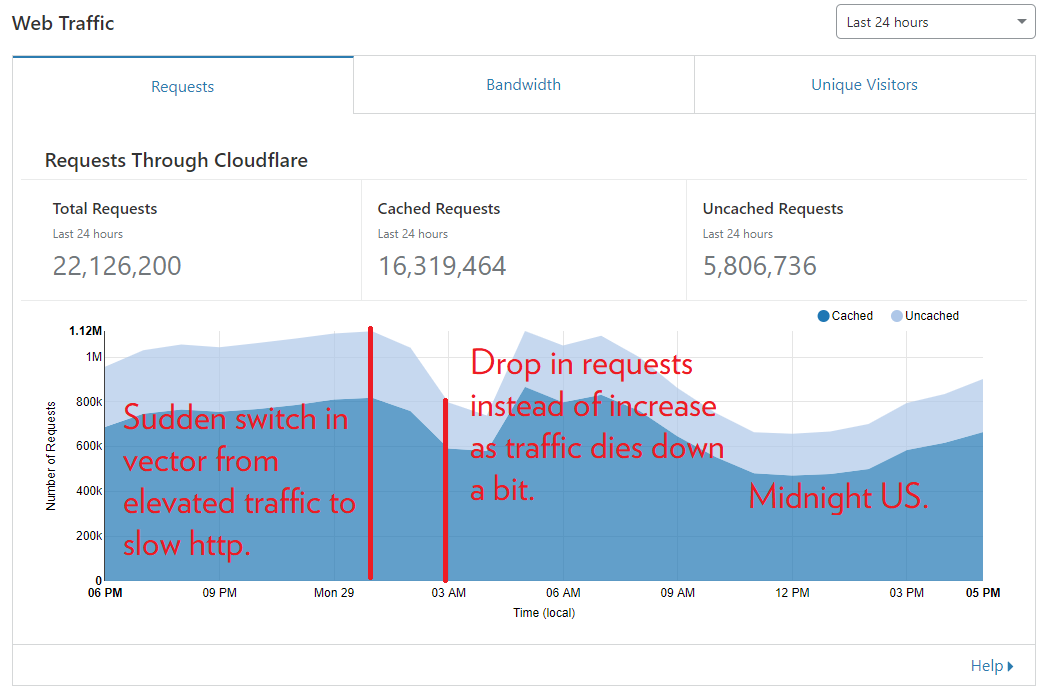Switch to the Bandwidth tab
The height and width of the screenshot is (694, 1046).
click(524, 85)
